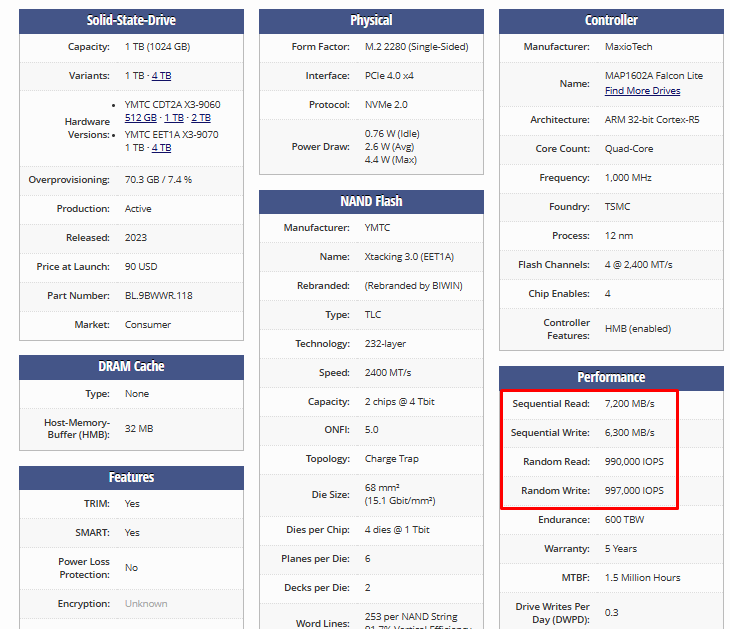
Task: Click the NAND name Xtacking 3.0 (EET1A)
Action: click(x=409, y=257)
